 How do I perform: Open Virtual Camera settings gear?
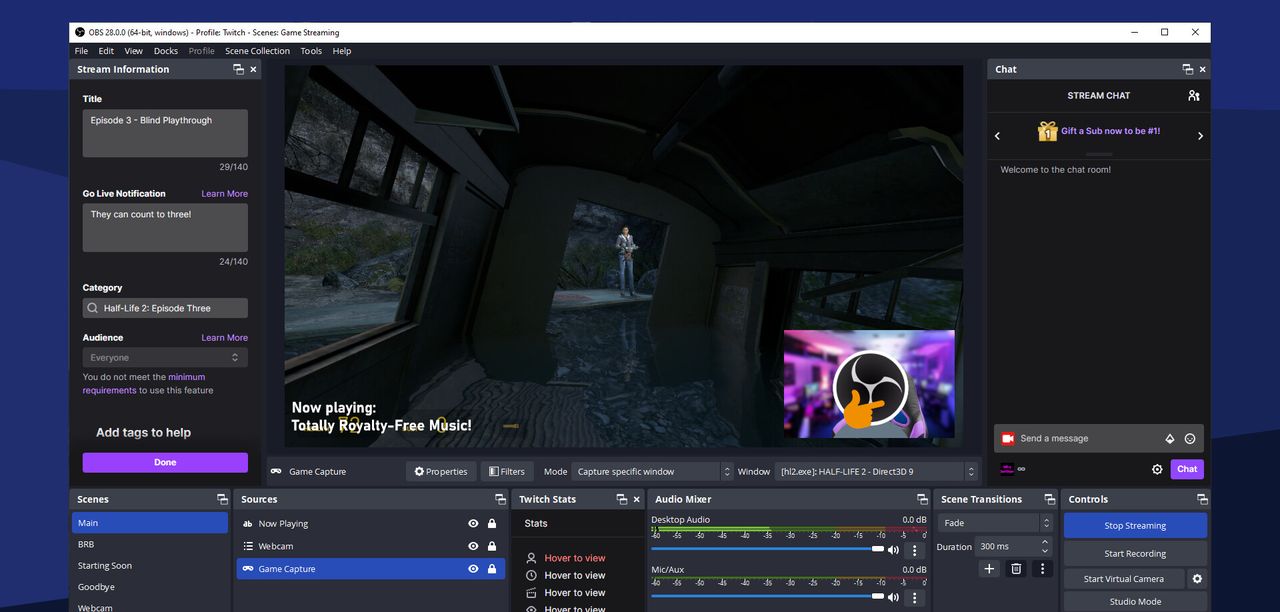tap(1197, 579)
